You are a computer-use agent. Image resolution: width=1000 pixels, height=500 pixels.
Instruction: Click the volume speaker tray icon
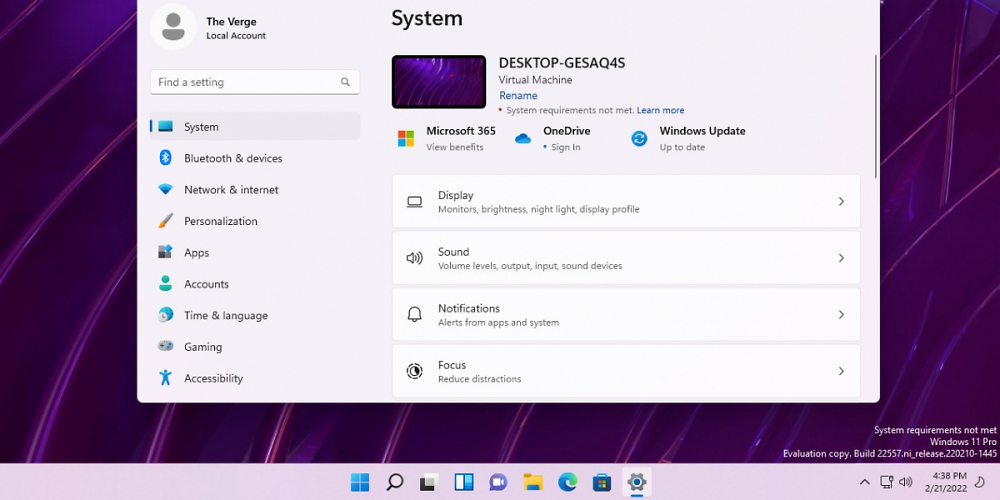906,482
